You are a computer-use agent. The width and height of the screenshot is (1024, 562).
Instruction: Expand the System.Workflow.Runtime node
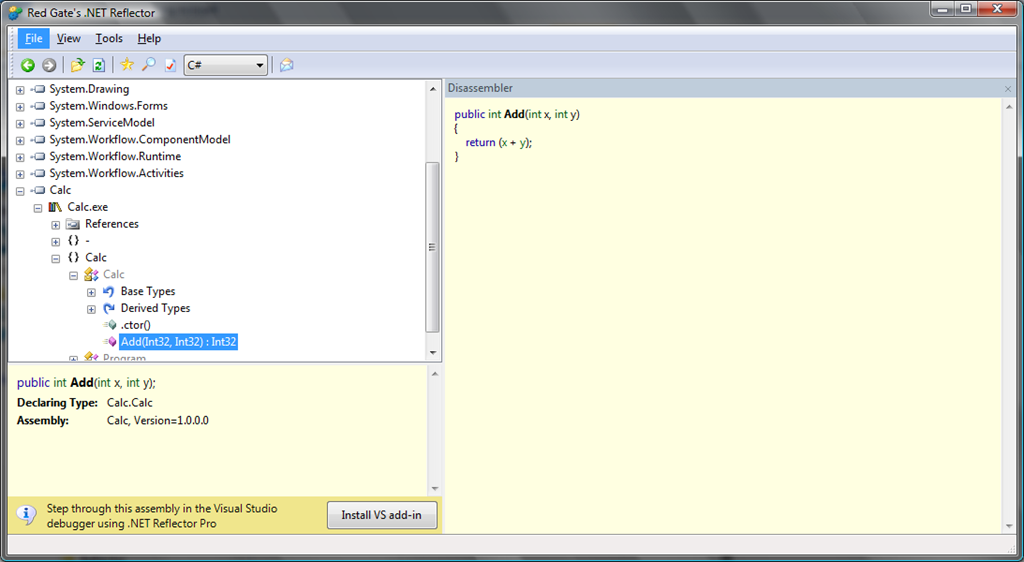pos(20,157)
